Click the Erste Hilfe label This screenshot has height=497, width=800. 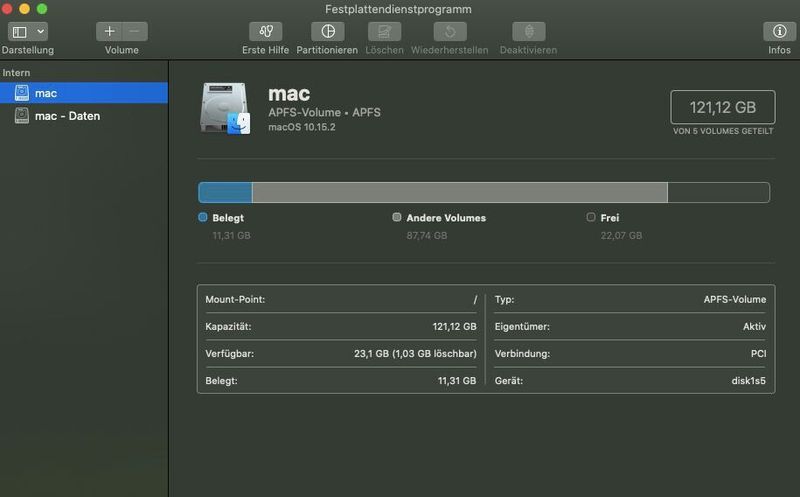coord(265,50)
